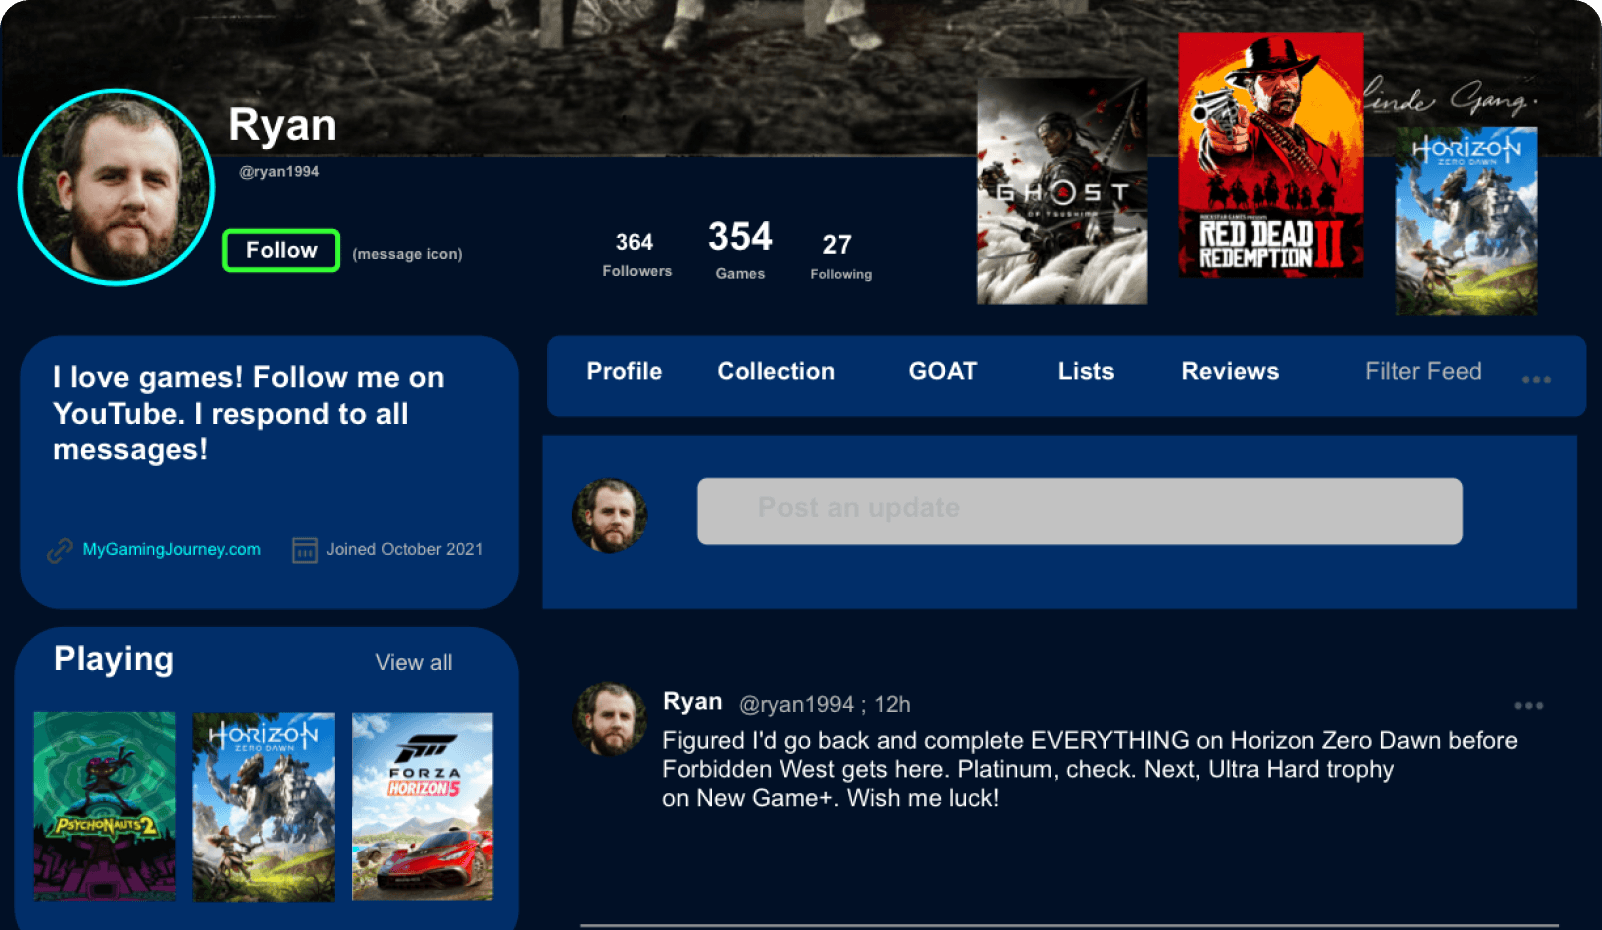This screenshot has height=930, width=1602.
Task: Open Red Dead Redemption II cover
Action: tap(1270, 155)
